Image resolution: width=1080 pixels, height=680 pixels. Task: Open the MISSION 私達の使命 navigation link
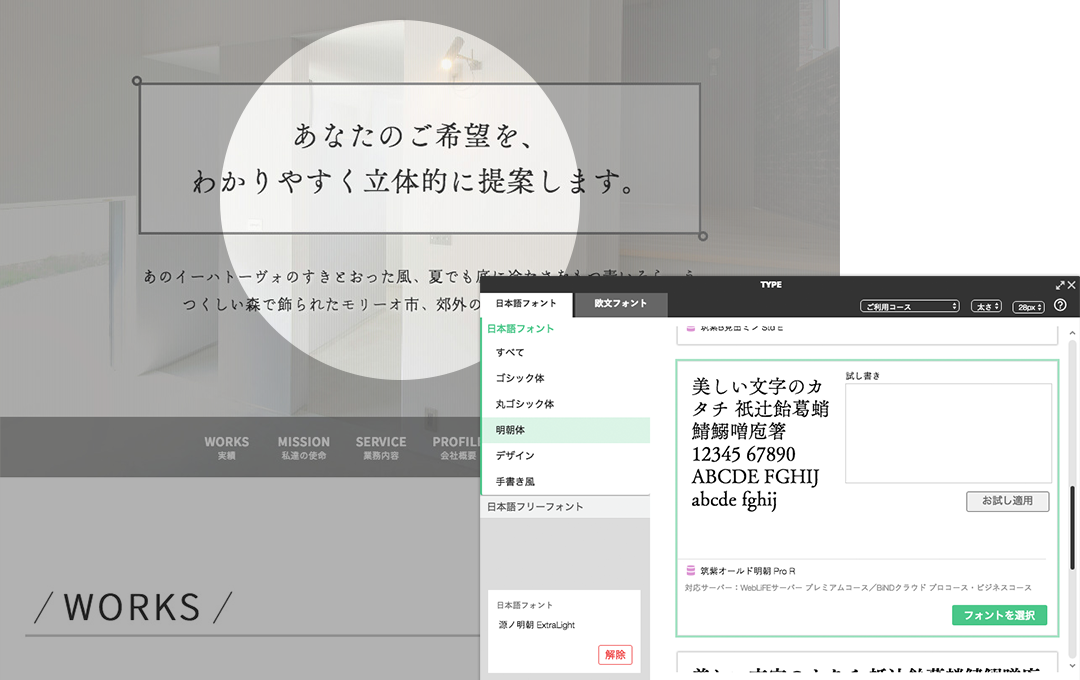click(x=303, y=447)
